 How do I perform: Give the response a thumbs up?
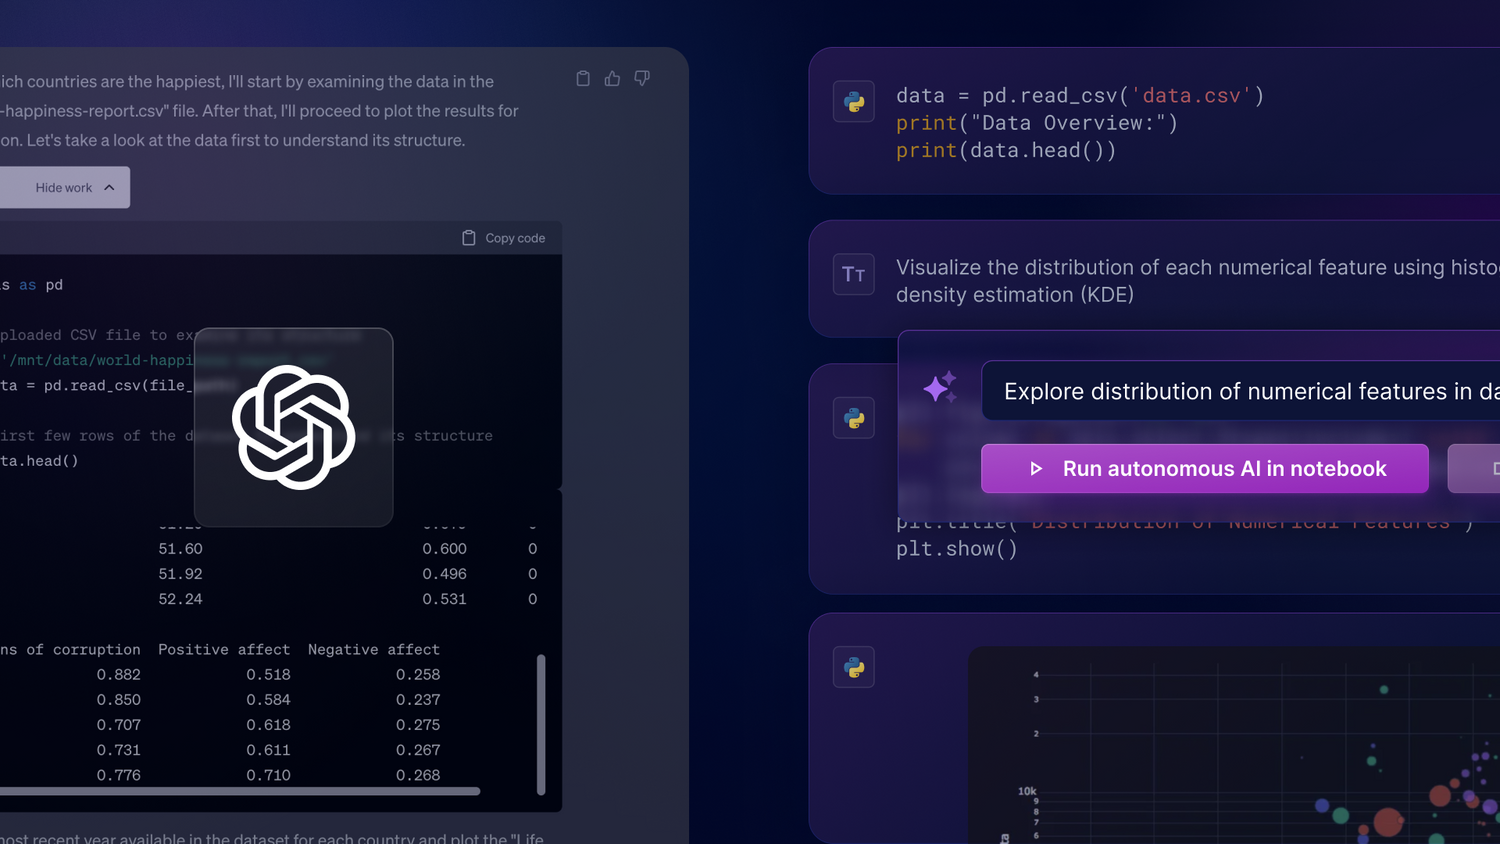coord(612,78)
